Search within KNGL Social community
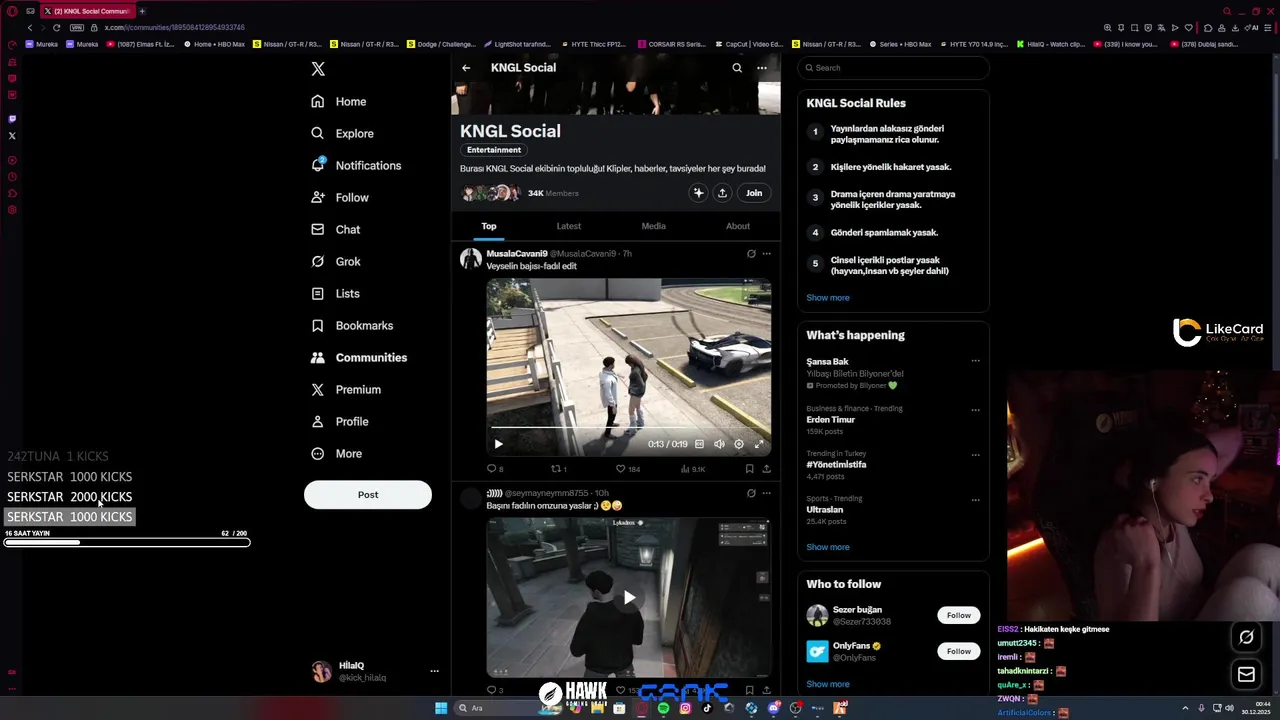 point(737,68)
